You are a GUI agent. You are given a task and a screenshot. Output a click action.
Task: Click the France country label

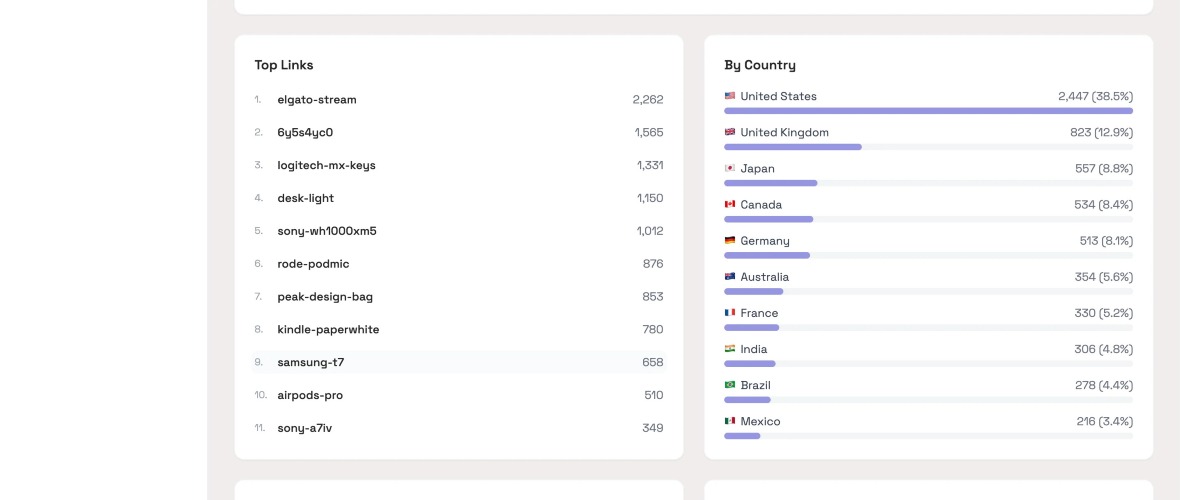coord(759,313)
